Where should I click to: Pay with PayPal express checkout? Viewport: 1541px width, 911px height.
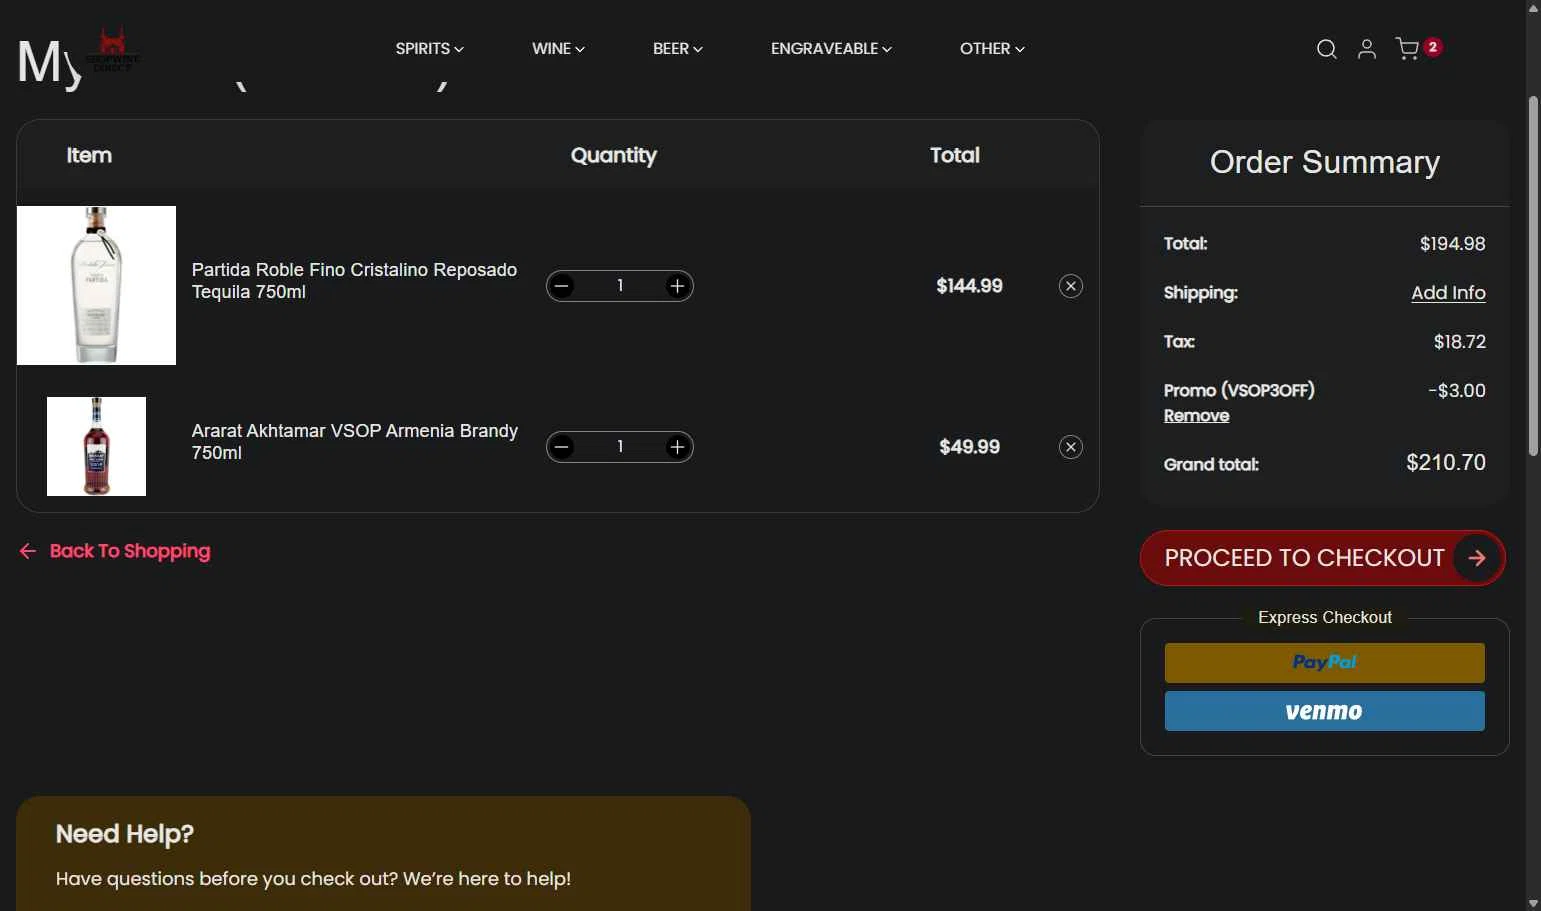click(1325, 663)
